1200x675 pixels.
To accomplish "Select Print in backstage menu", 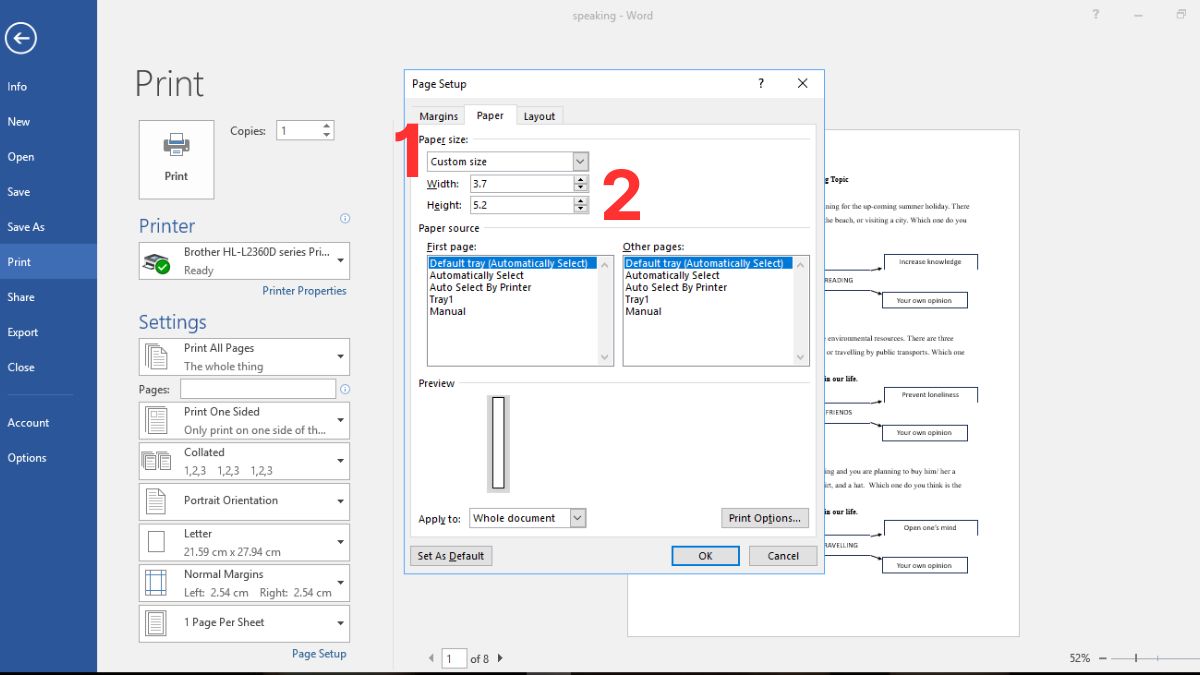I will tap(48, 262).
